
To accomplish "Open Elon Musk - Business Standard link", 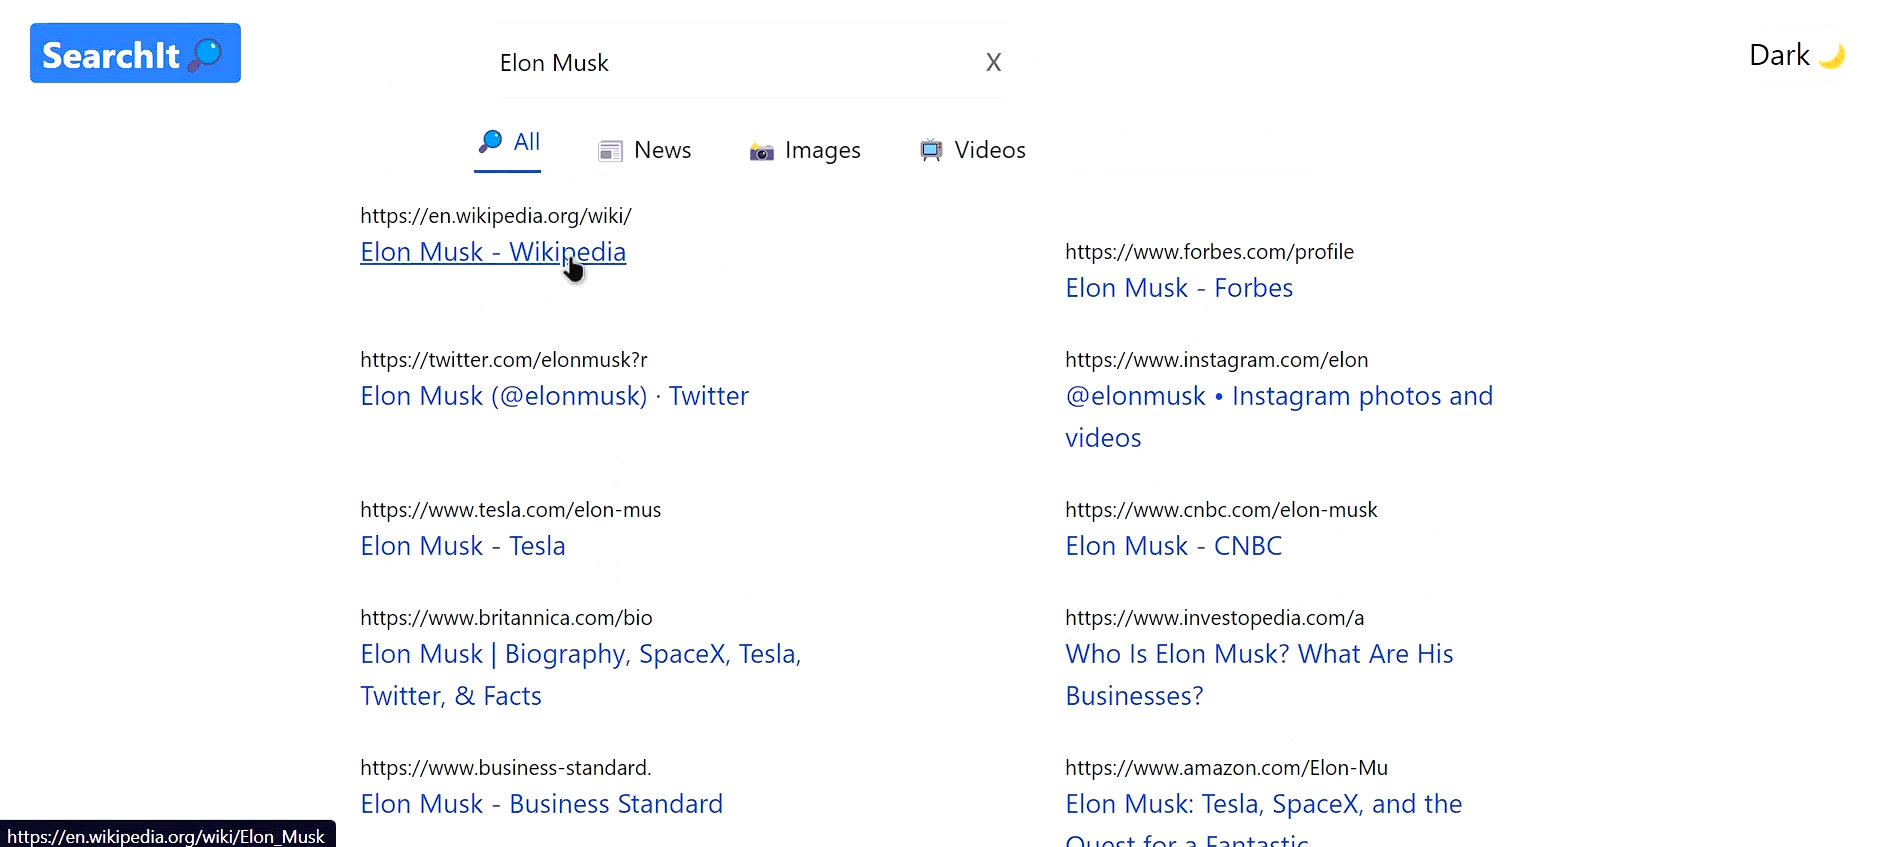I will [x=541, y=804].
